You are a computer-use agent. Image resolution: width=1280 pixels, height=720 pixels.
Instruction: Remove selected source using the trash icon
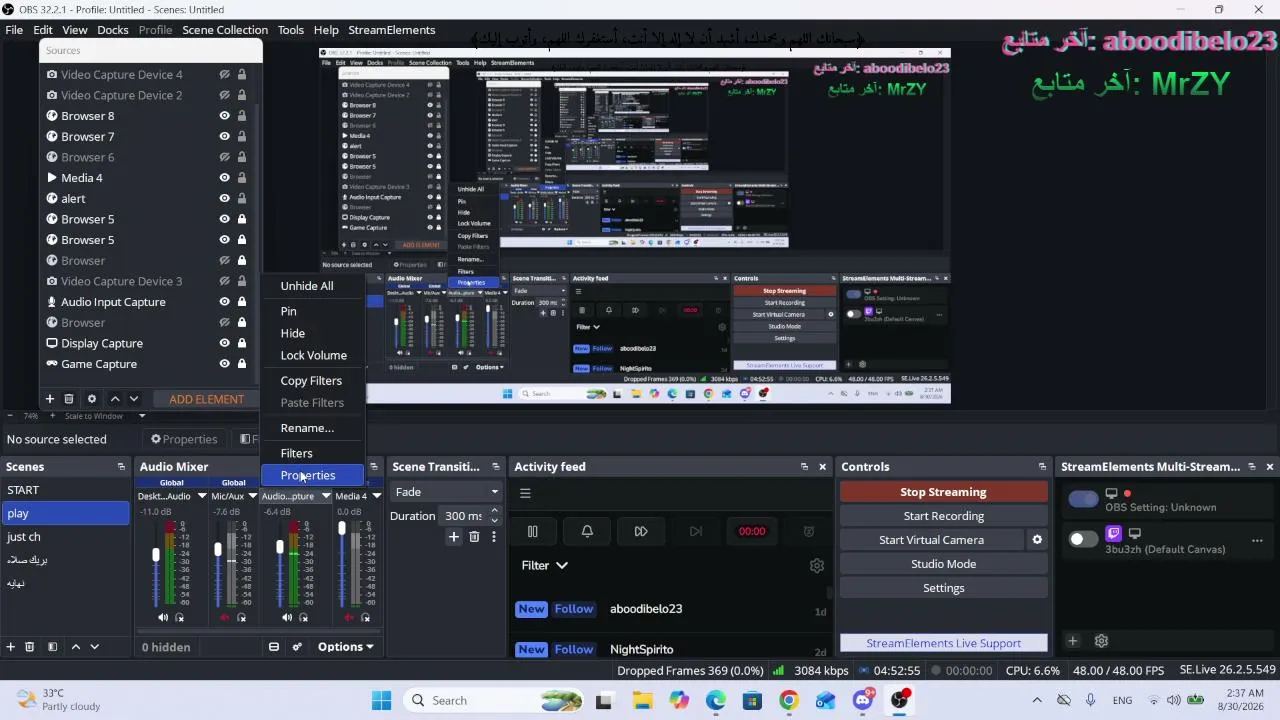point(69,399)
